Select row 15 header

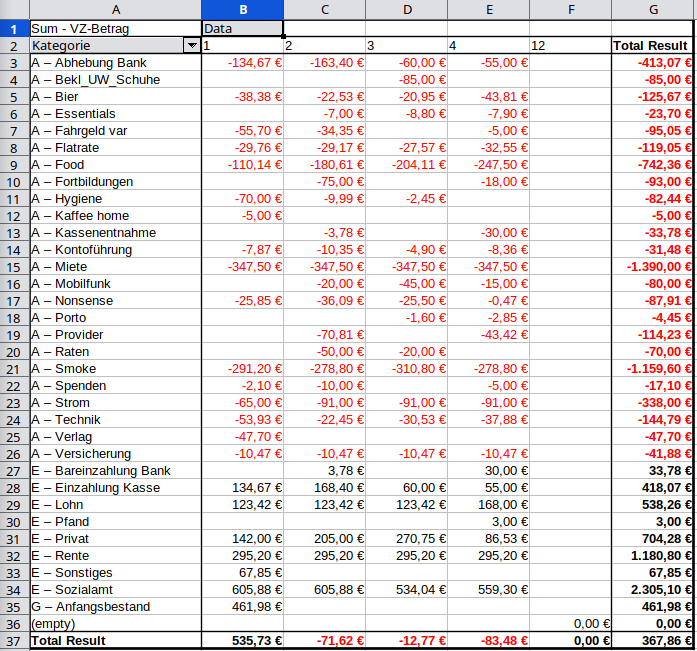tap(14, 267)
